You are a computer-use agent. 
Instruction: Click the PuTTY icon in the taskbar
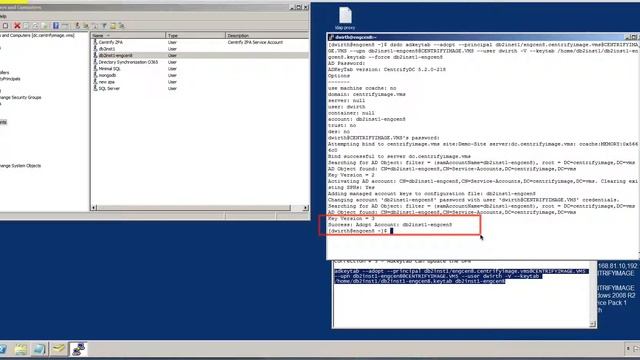click(x=78, y=349)
